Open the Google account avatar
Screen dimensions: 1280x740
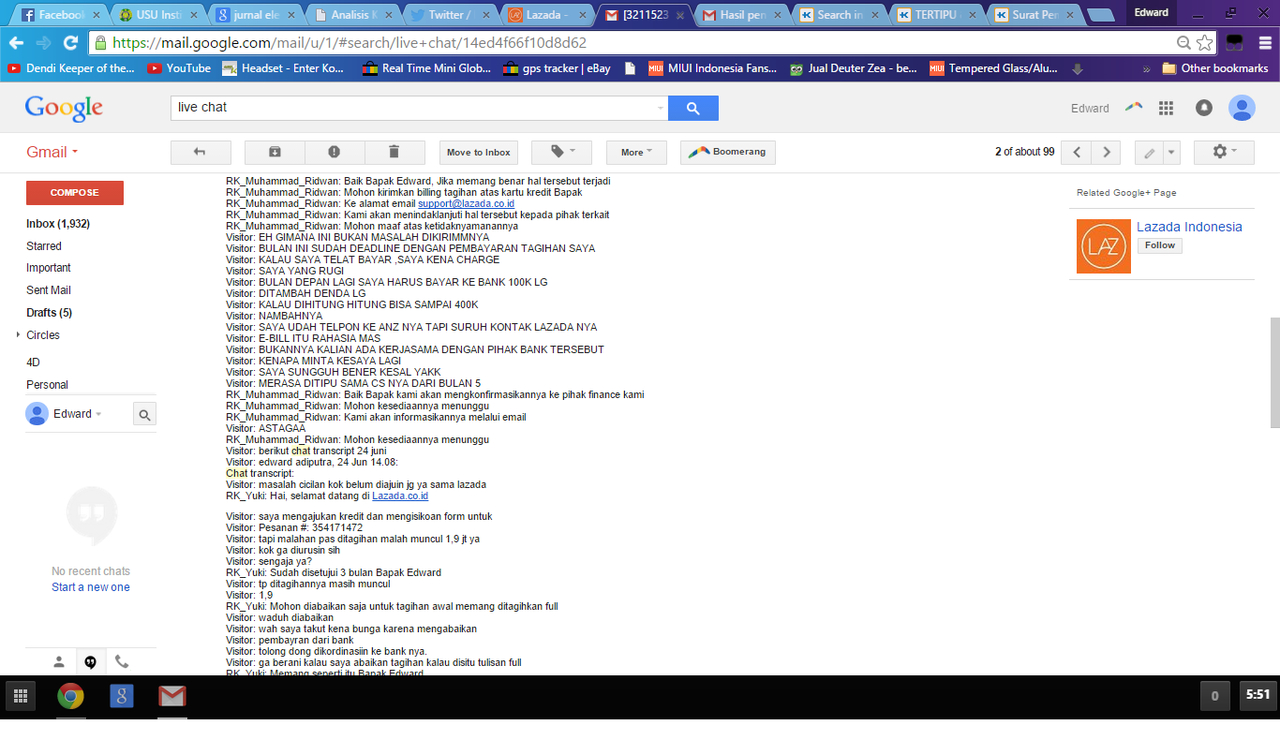click(x=1242, y=108)
